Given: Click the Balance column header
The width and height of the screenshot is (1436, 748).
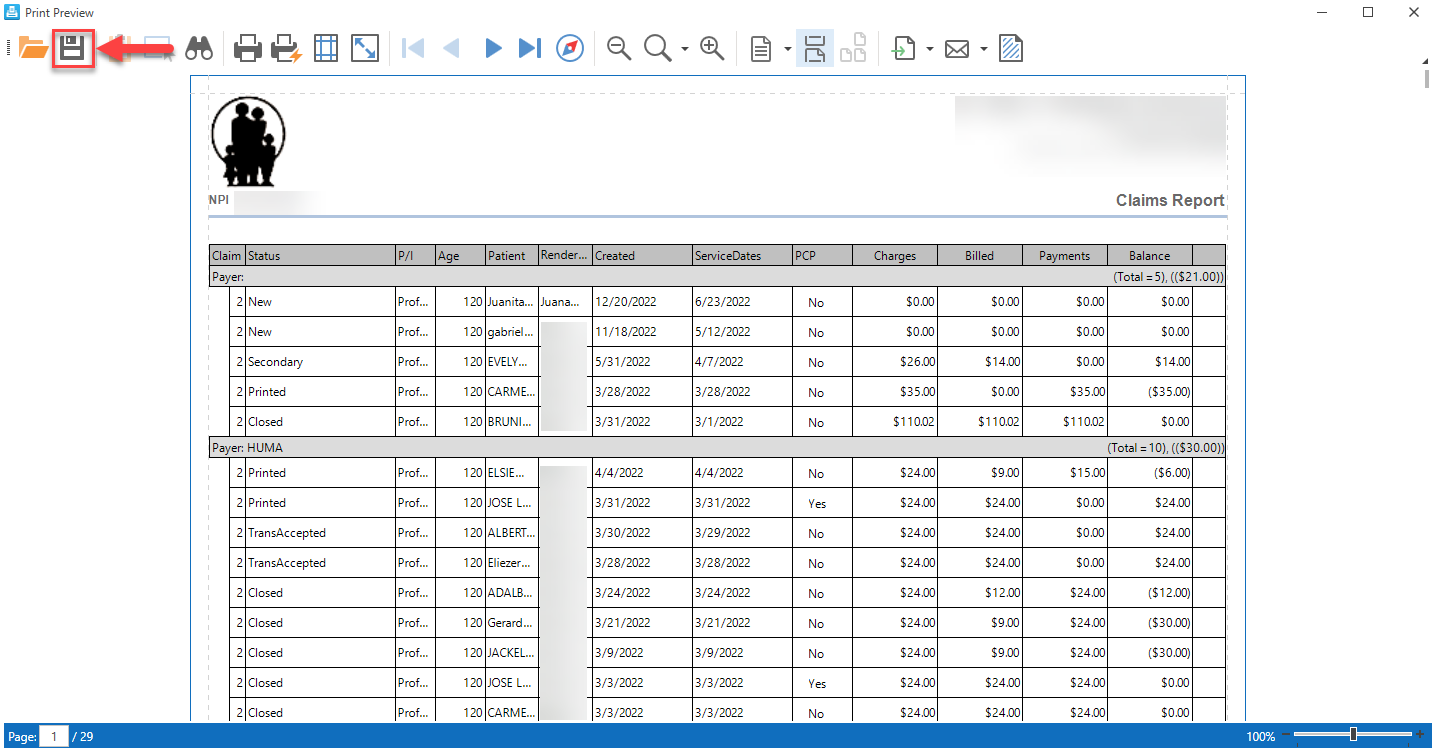Looking at the screenshot, I should point(1150,256).
